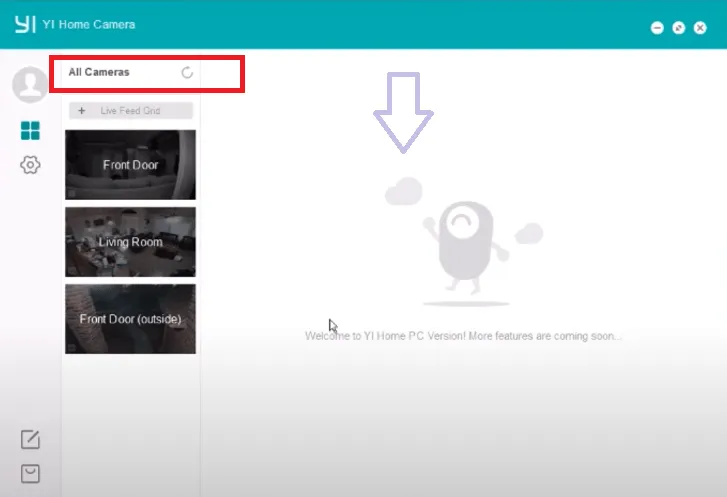Open the Front Door (outside) camera thumbnail
Viewport: 727px width, 497px height.
click(130, 319)
